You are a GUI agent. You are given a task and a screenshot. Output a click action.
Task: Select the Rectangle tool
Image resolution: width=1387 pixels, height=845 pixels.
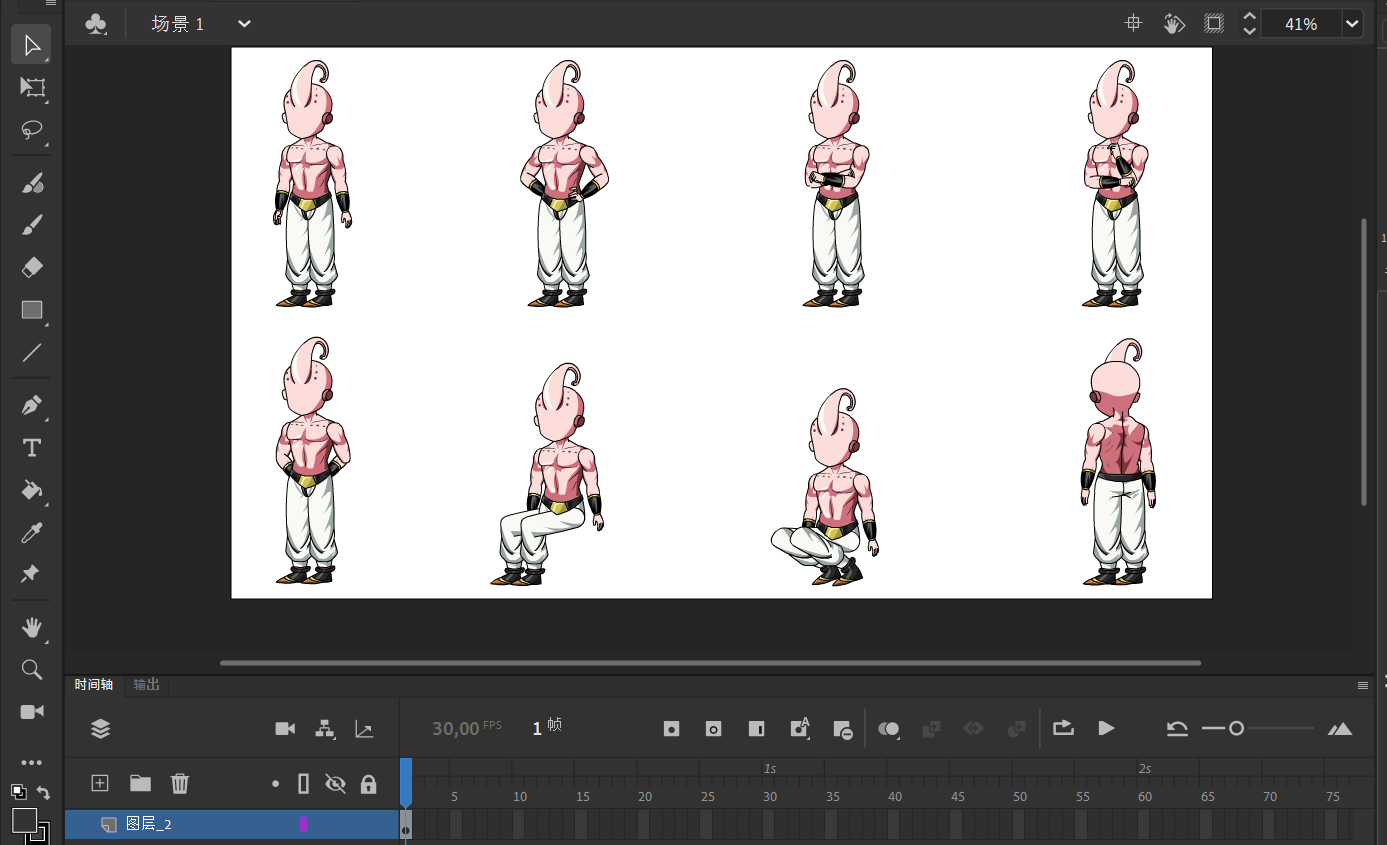[x=32, y=310]
